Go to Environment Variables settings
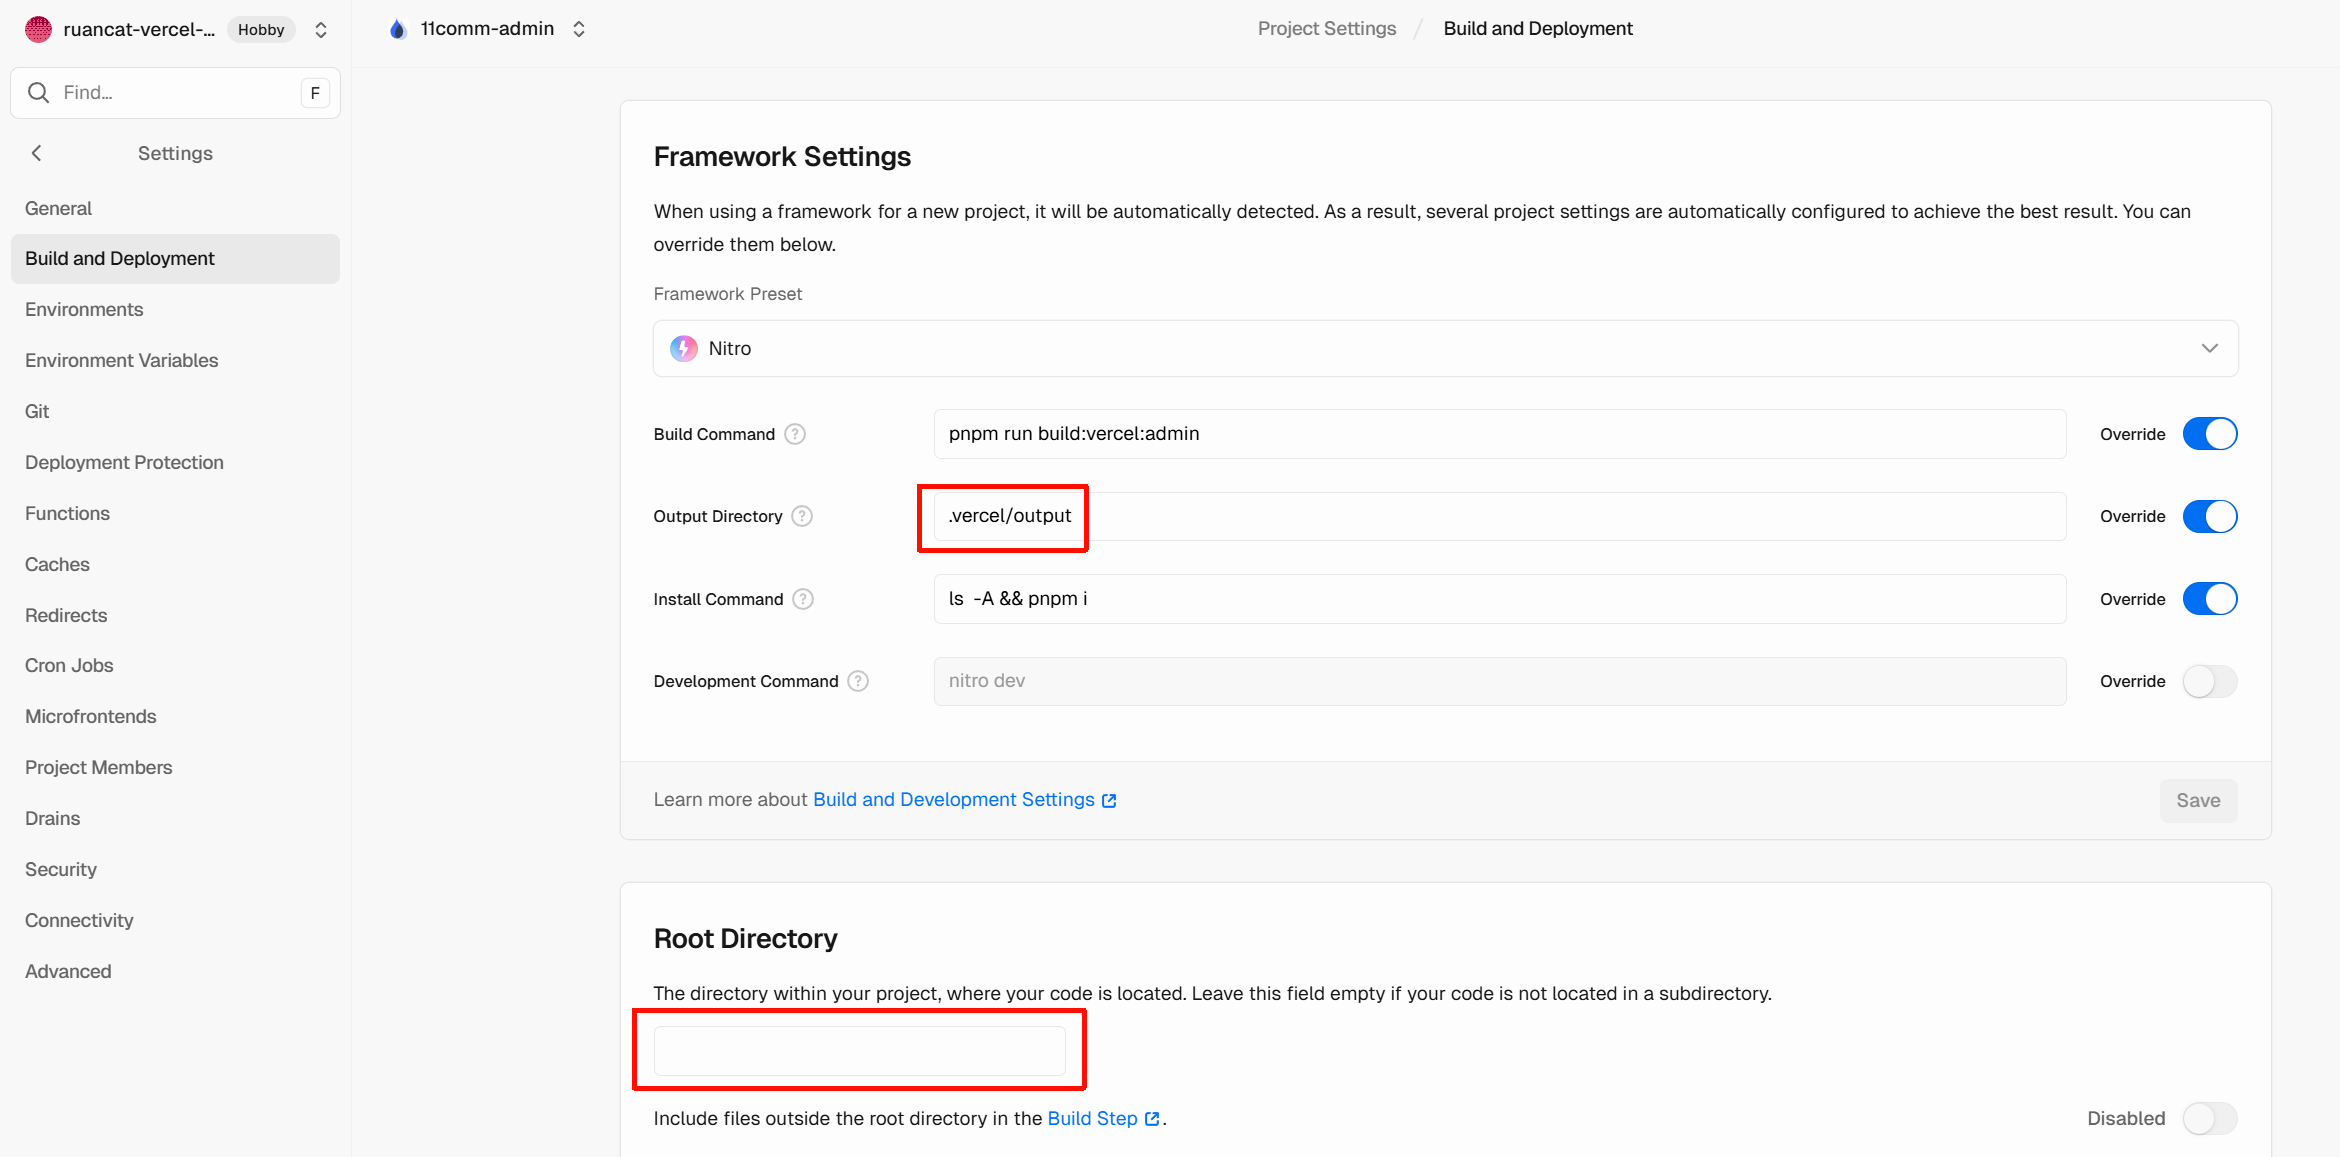The height and width of the screenshot is (1157, 2340). (x=121, y=360)
